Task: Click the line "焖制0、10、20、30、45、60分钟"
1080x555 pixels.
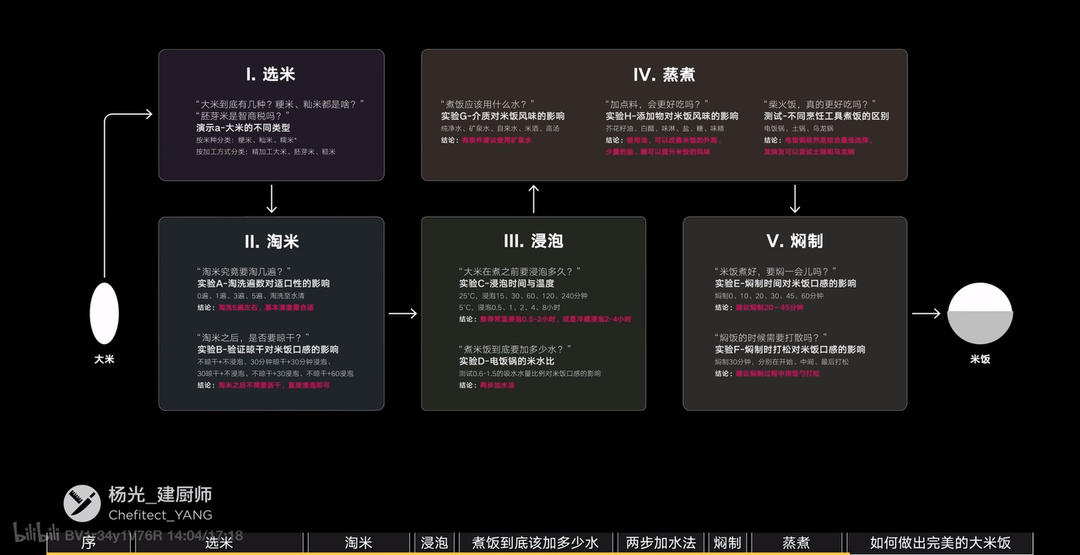Action: click(x=768, y=295)
